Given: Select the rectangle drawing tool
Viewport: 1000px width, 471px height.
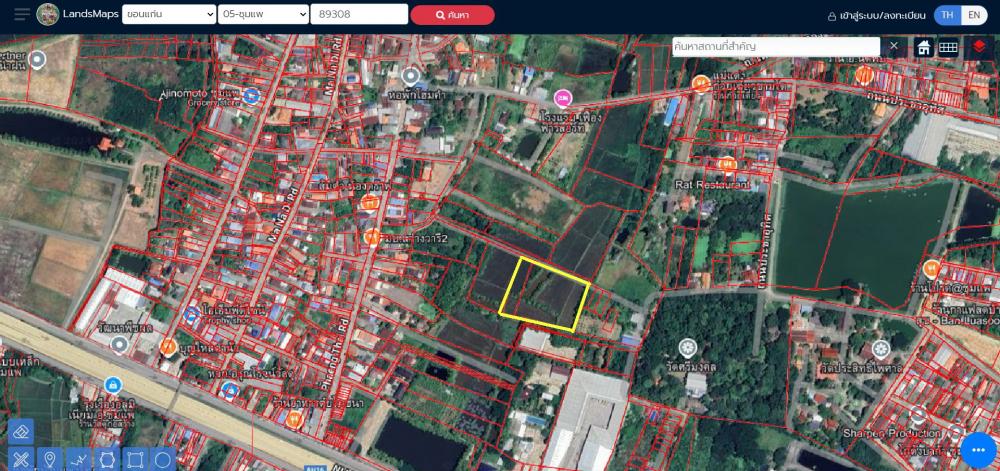Looking at the screenshot, I should click(134, 459).
